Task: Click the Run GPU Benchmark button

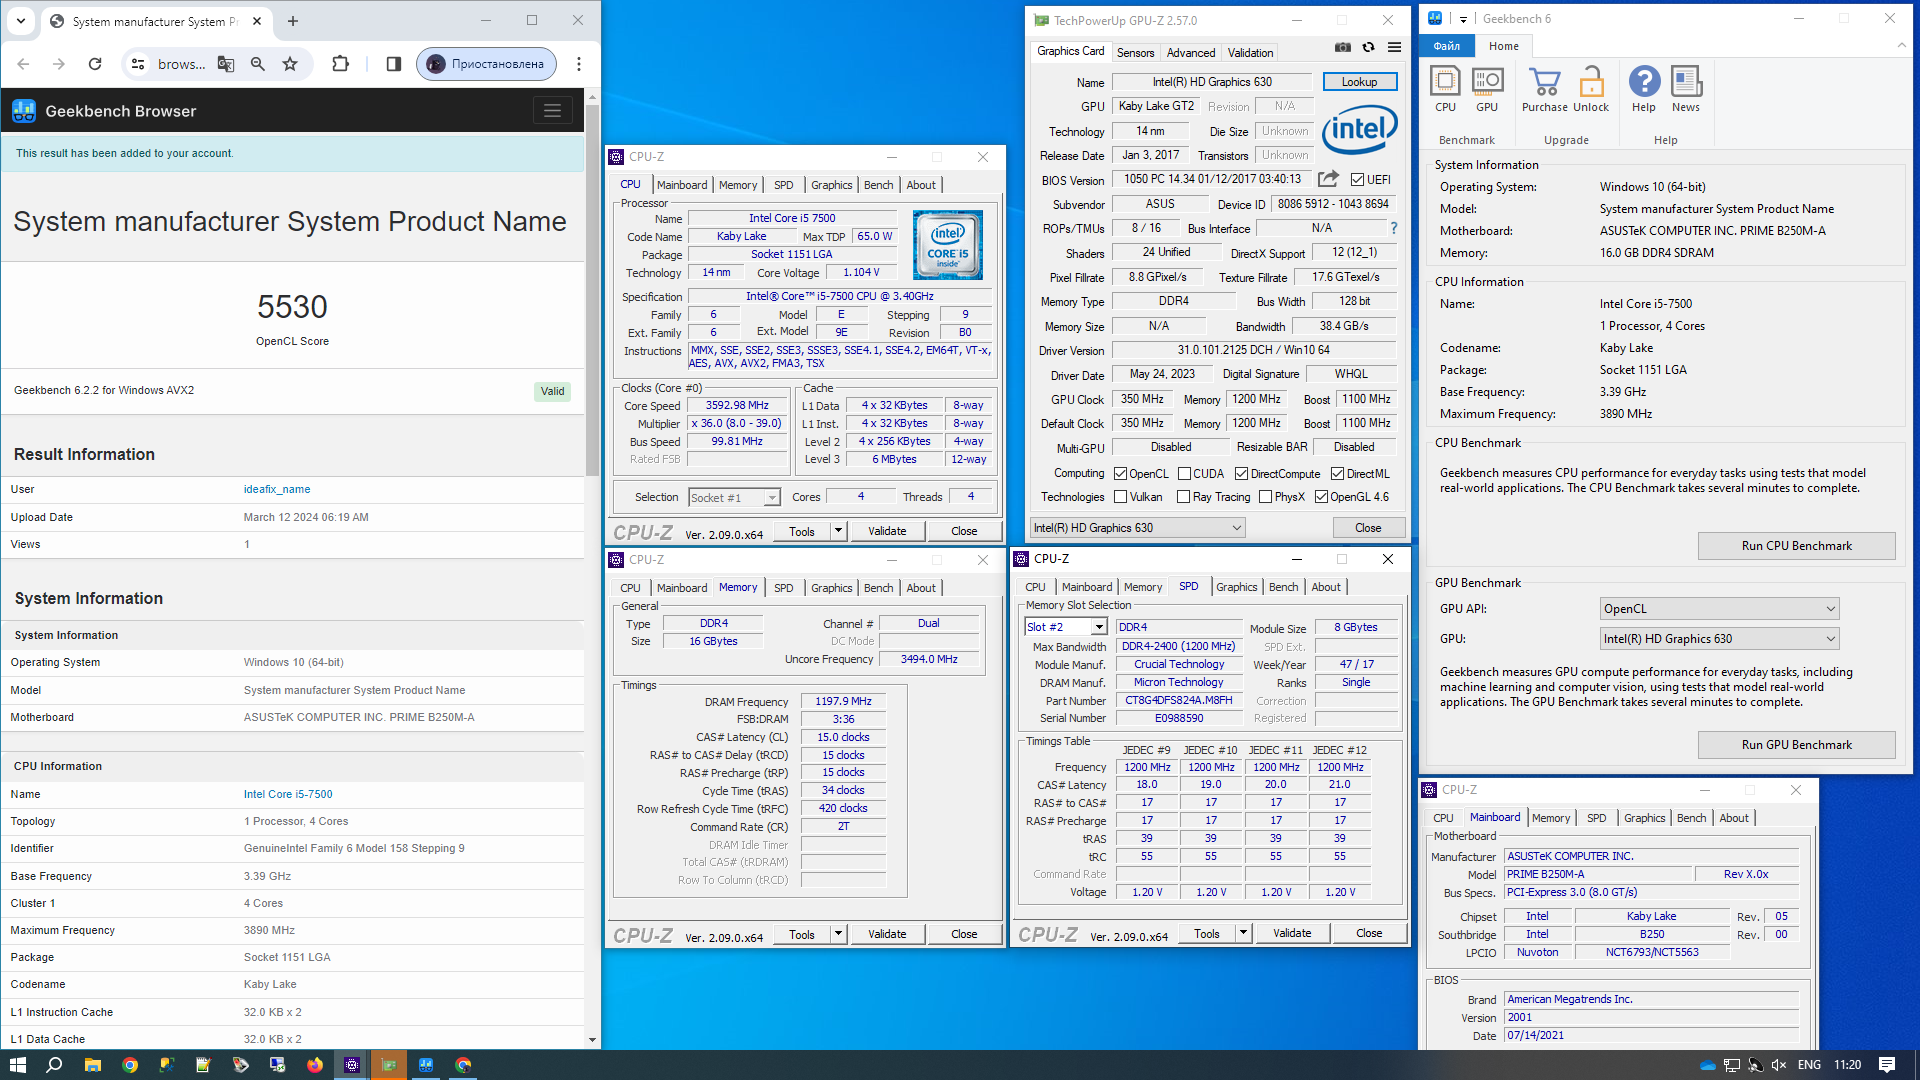Action: (1796, 745)
